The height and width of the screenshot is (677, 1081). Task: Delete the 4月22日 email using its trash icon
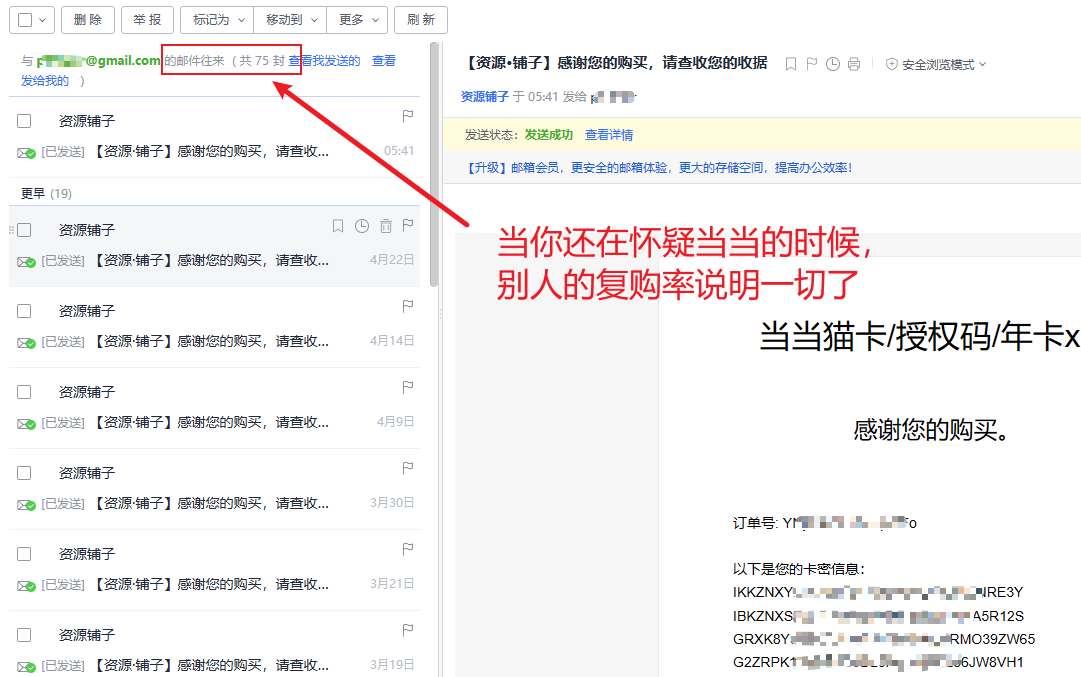point(385,226)
